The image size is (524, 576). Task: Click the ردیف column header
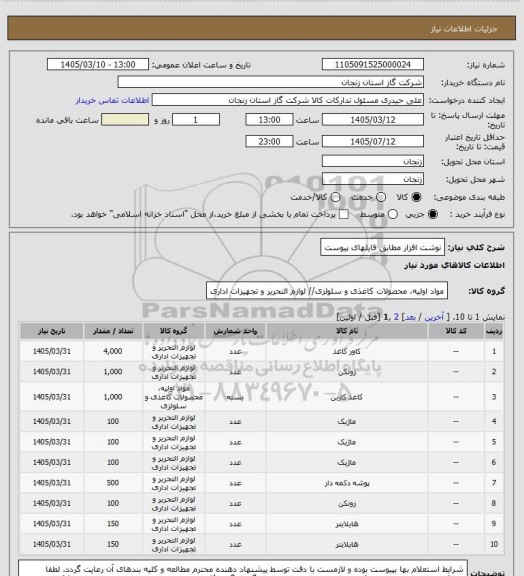click(494, 331)
